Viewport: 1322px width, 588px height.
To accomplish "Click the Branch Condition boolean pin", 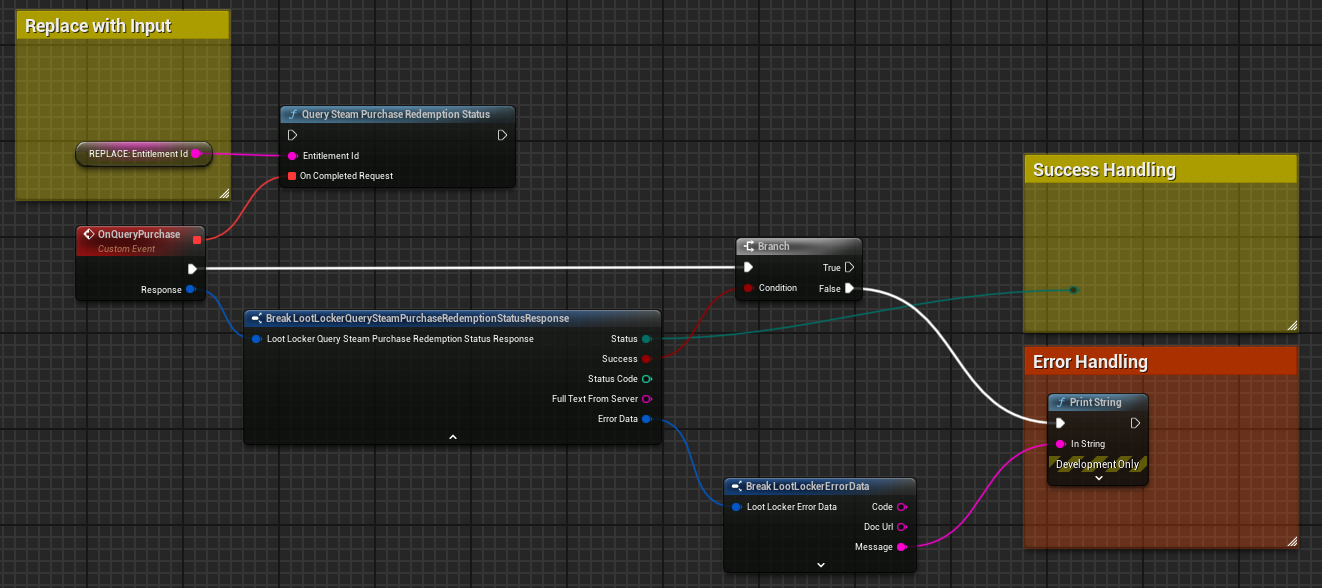I will pos(747,288).
